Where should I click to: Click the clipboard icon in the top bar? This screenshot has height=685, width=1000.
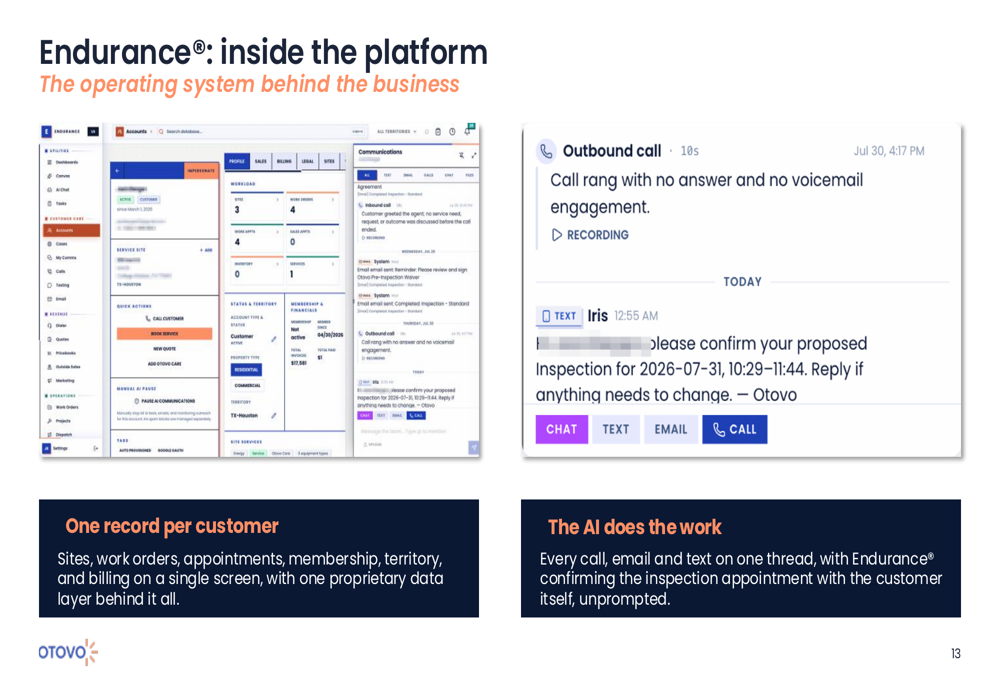click(438, 131)
